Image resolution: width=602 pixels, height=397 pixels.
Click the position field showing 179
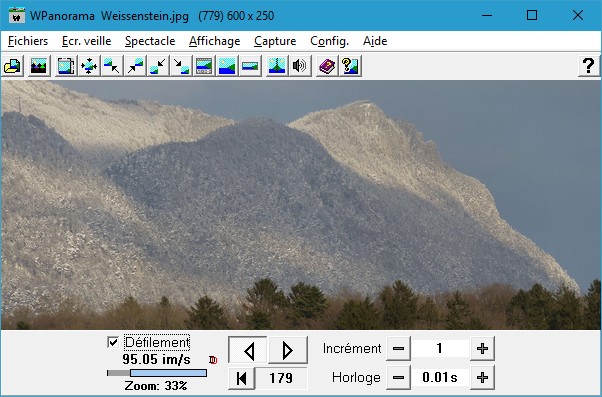(x=281, y=378)
